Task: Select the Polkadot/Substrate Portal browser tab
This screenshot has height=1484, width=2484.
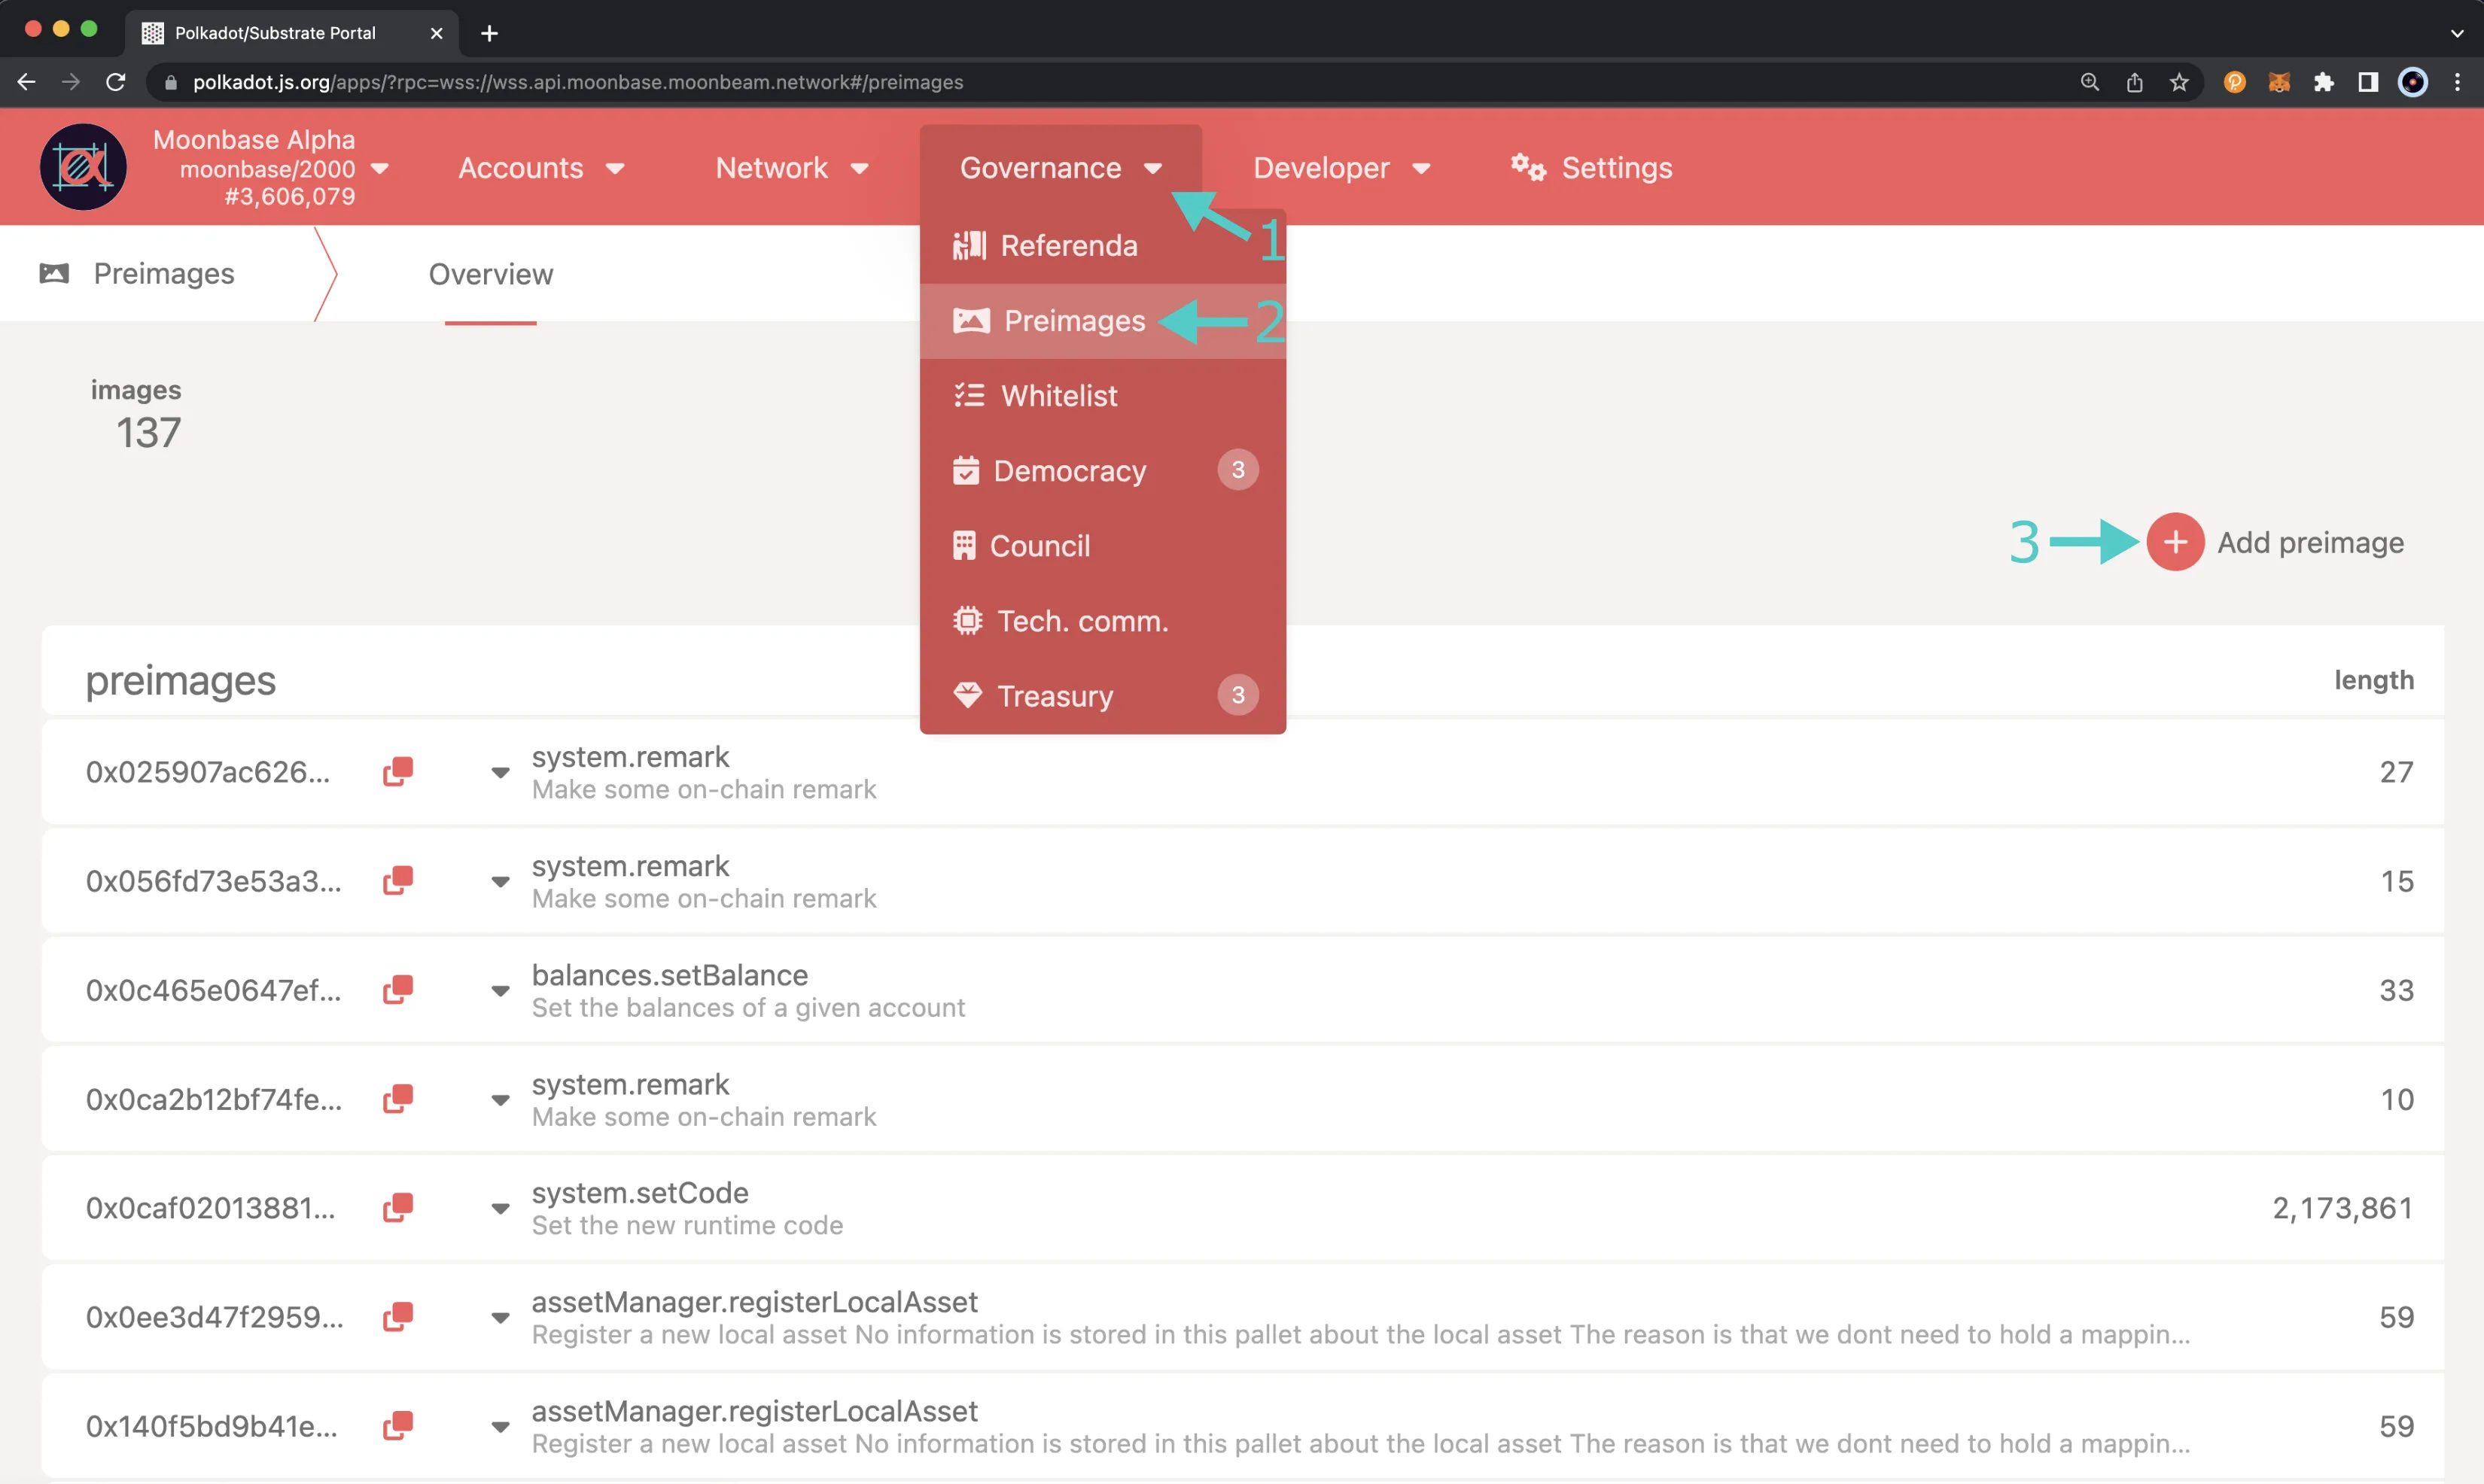Action: click(292, 33)
